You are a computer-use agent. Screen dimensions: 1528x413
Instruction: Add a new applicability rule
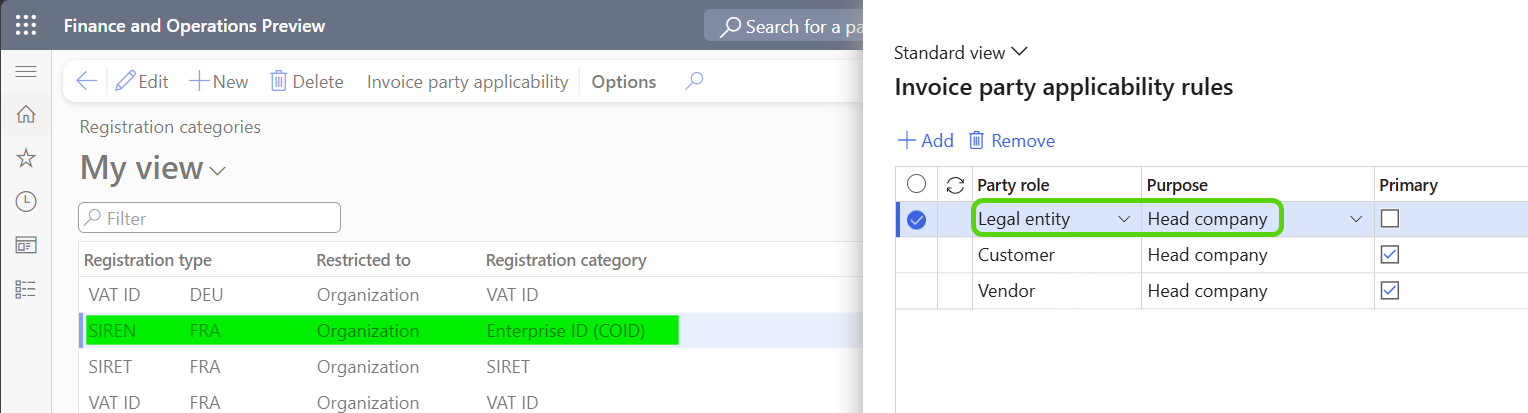point(925,141)
